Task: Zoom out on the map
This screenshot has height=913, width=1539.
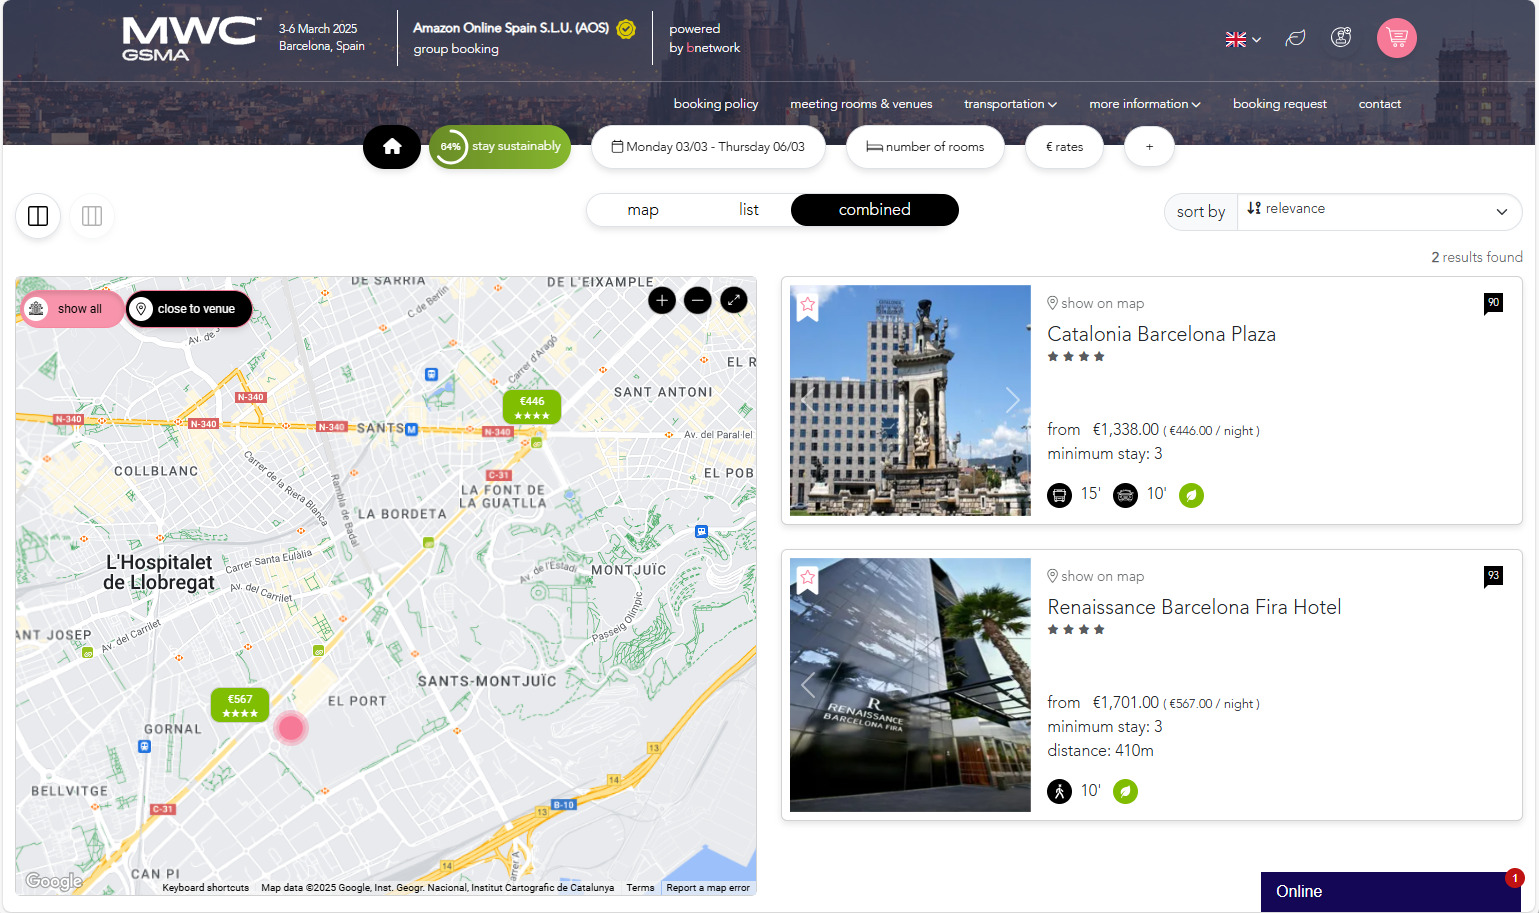Action: (x=698, y=300)
